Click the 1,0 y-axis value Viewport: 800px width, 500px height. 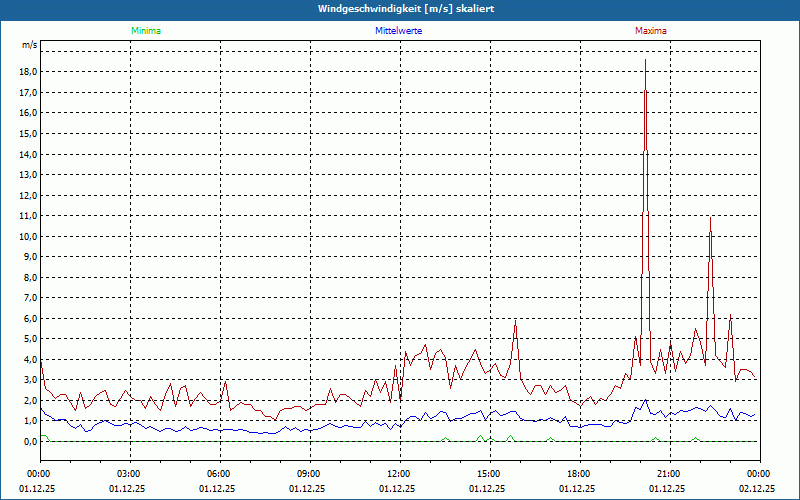pos(30,421)
